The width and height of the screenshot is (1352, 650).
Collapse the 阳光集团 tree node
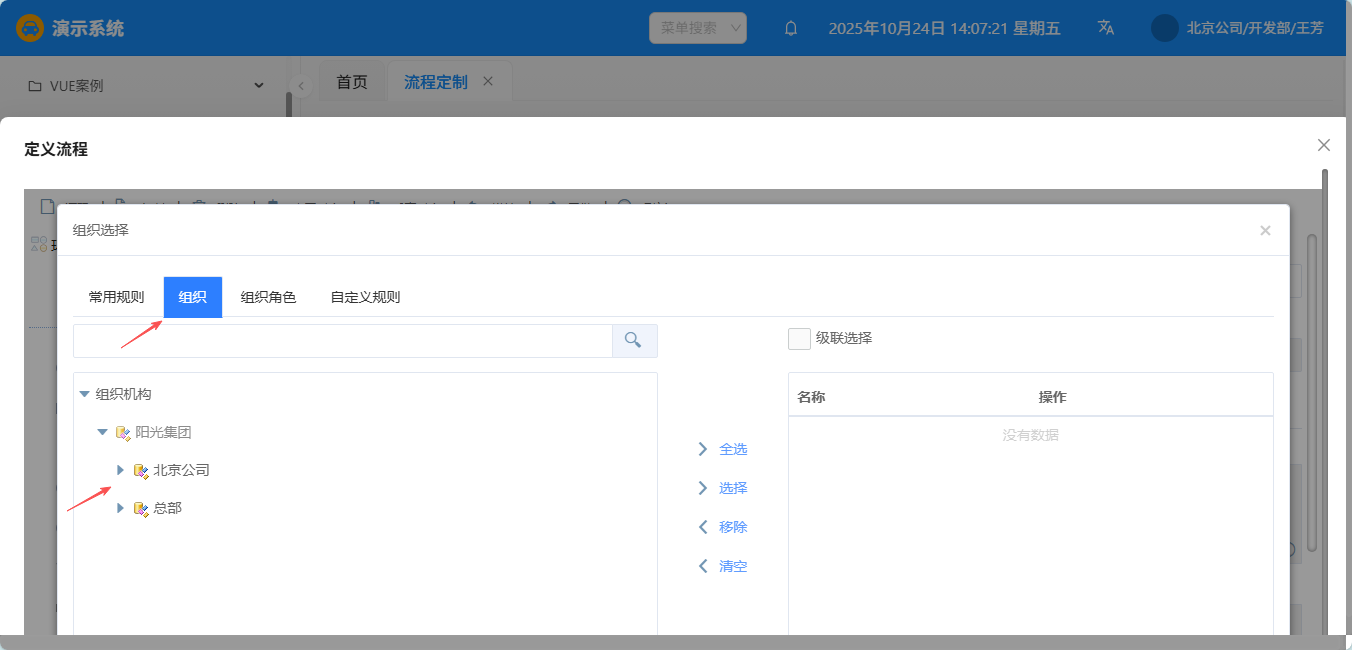click(102, 432)
